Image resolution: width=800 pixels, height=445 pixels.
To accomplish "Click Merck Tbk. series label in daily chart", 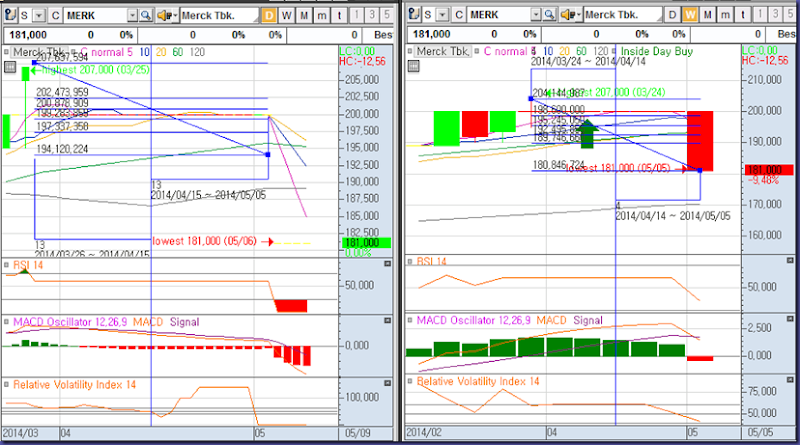I will (39, 52).
